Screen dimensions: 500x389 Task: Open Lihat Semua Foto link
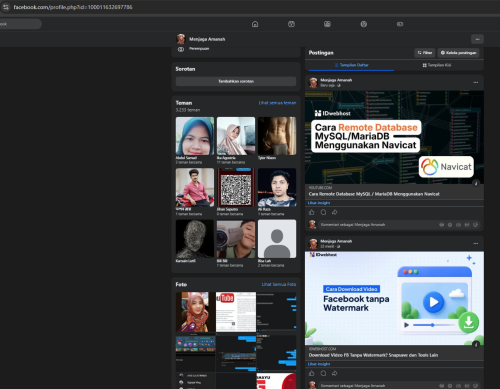279,284
